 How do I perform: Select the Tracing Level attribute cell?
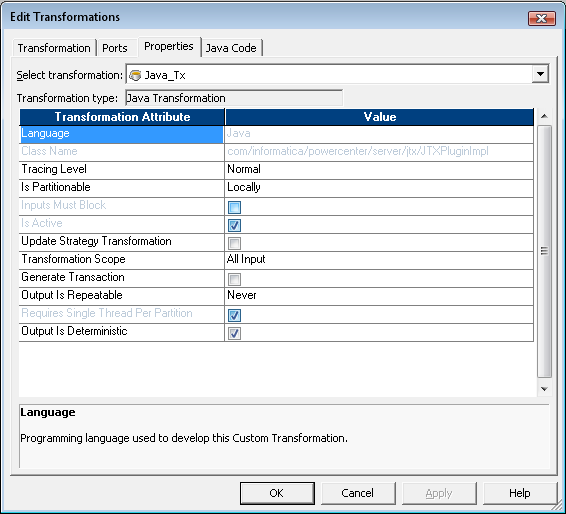(121, 169)
